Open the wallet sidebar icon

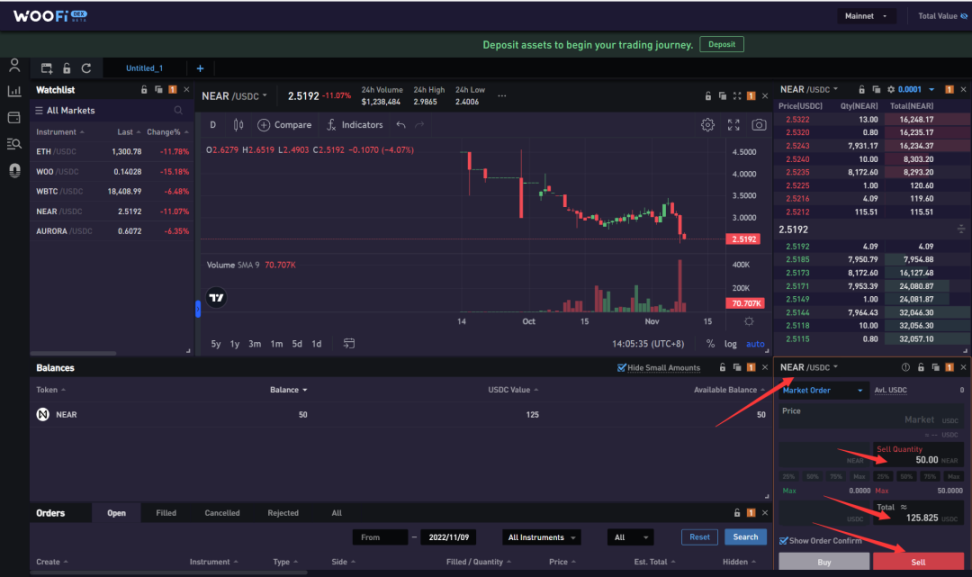pos(14,117)
